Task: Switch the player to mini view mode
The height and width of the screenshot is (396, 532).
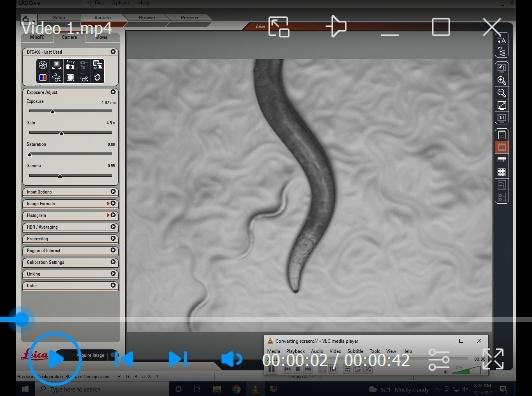Action: [x=279, y=26]
